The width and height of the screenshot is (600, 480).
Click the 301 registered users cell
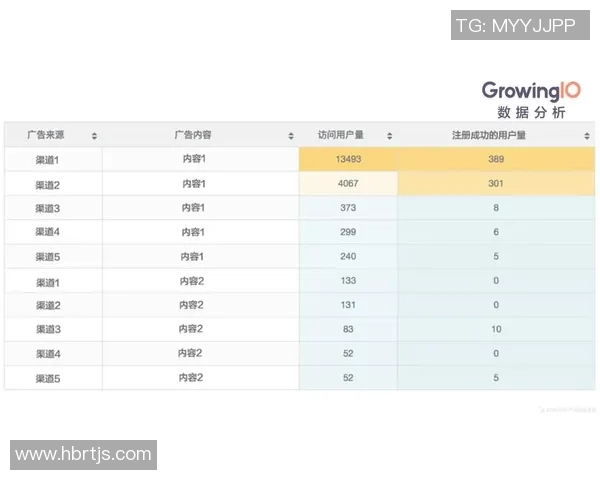coord(496,184)
